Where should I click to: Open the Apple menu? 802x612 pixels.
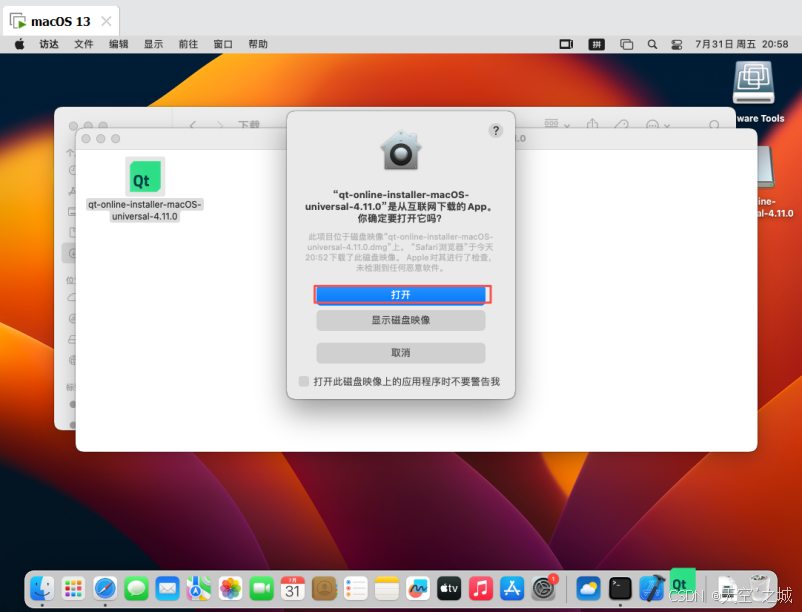pyautogui.click(x=19, y=44)
